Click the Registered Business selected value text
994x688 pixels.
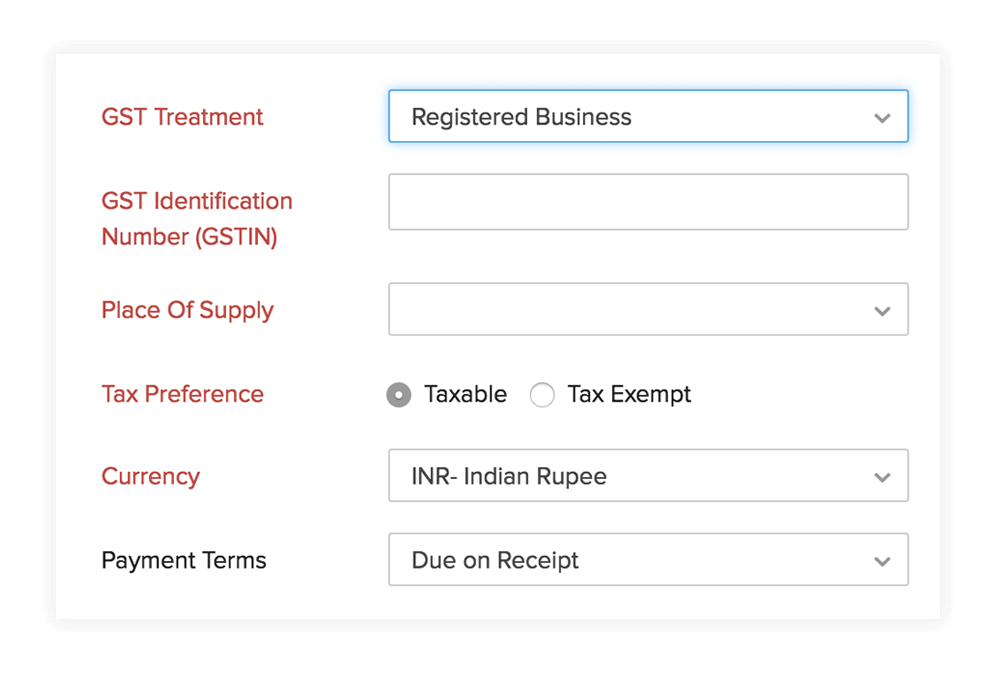(x=521, y=117)
